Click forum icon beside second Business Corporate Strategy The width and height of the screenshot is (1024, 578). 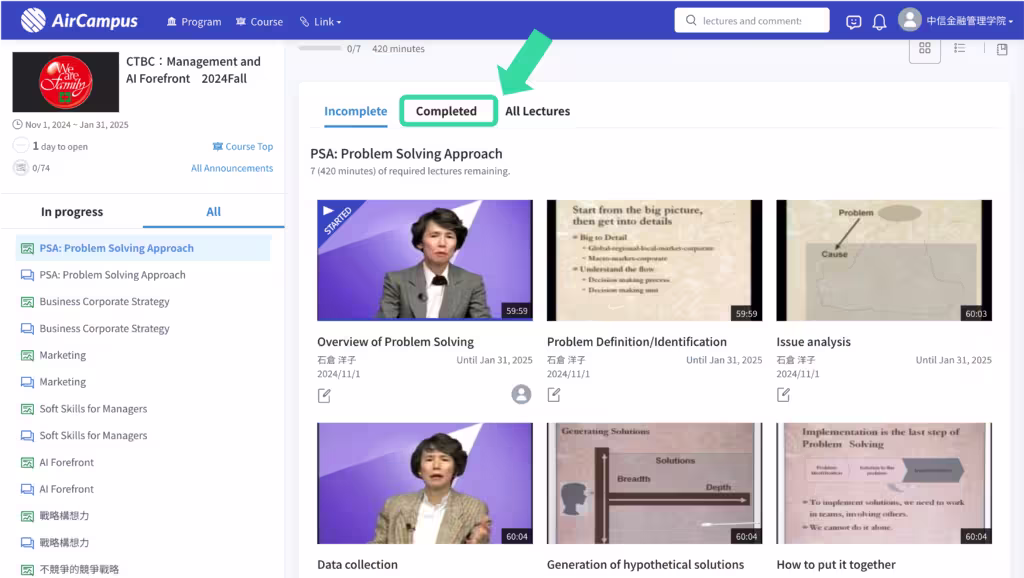pos(27,329)
